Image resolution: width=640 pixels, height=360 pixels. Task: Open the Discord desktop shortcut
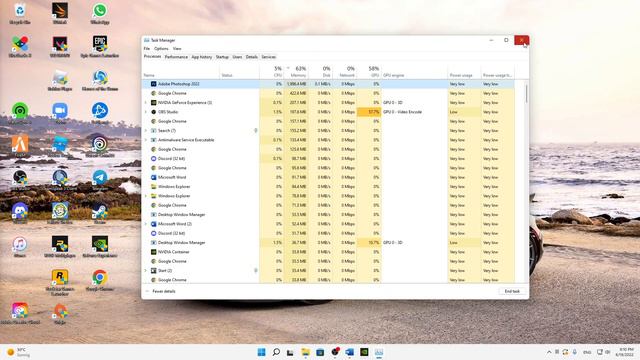(x=20, y=213)
